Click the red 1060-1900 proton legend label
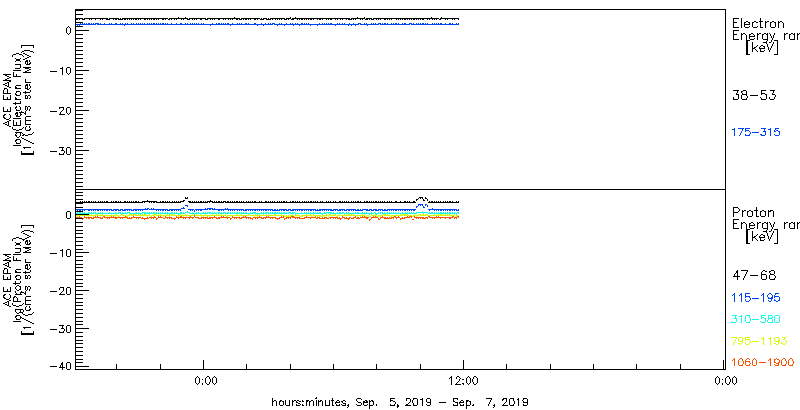800x410 pixels. tap(763, 363)
